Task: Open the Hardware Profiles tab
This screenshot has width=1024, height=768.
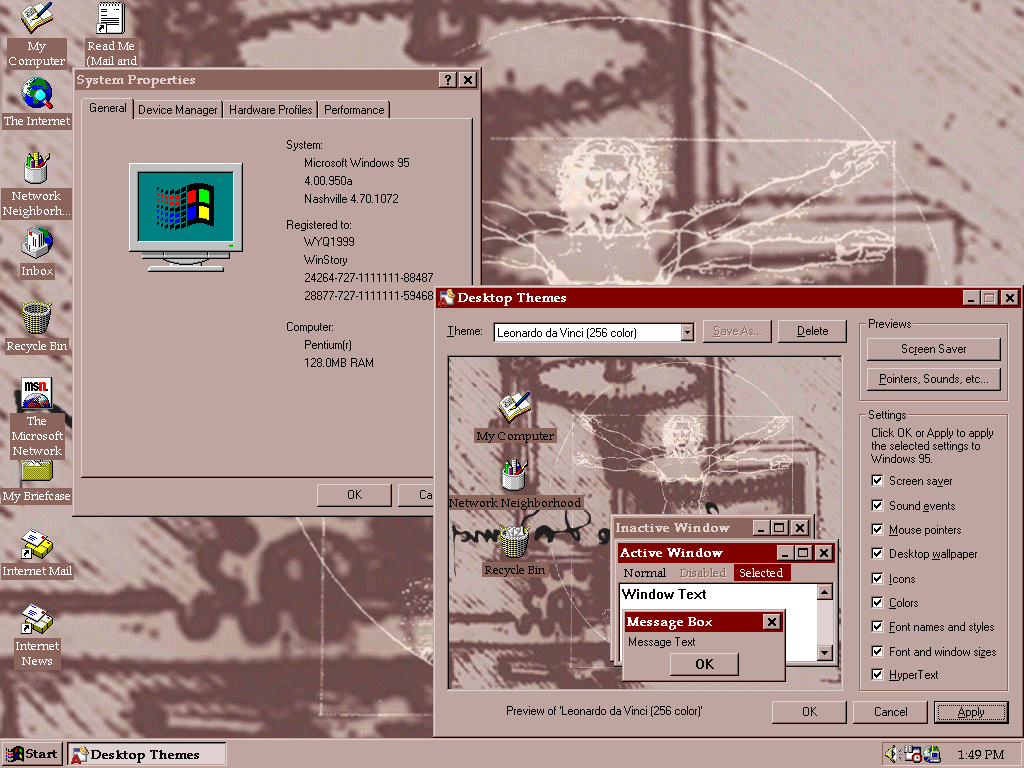Action: tap(270, 110)
